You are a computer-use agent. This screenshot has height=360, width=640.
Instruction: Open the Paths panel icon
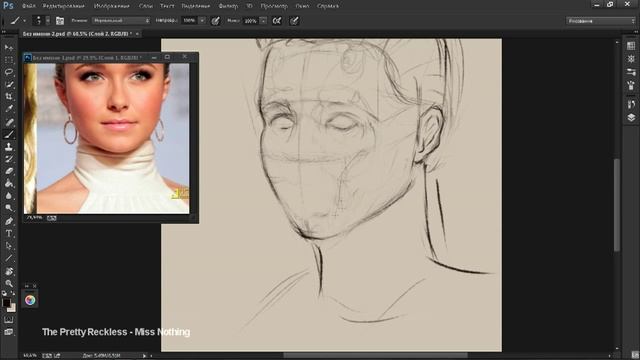tap(631, 104)
